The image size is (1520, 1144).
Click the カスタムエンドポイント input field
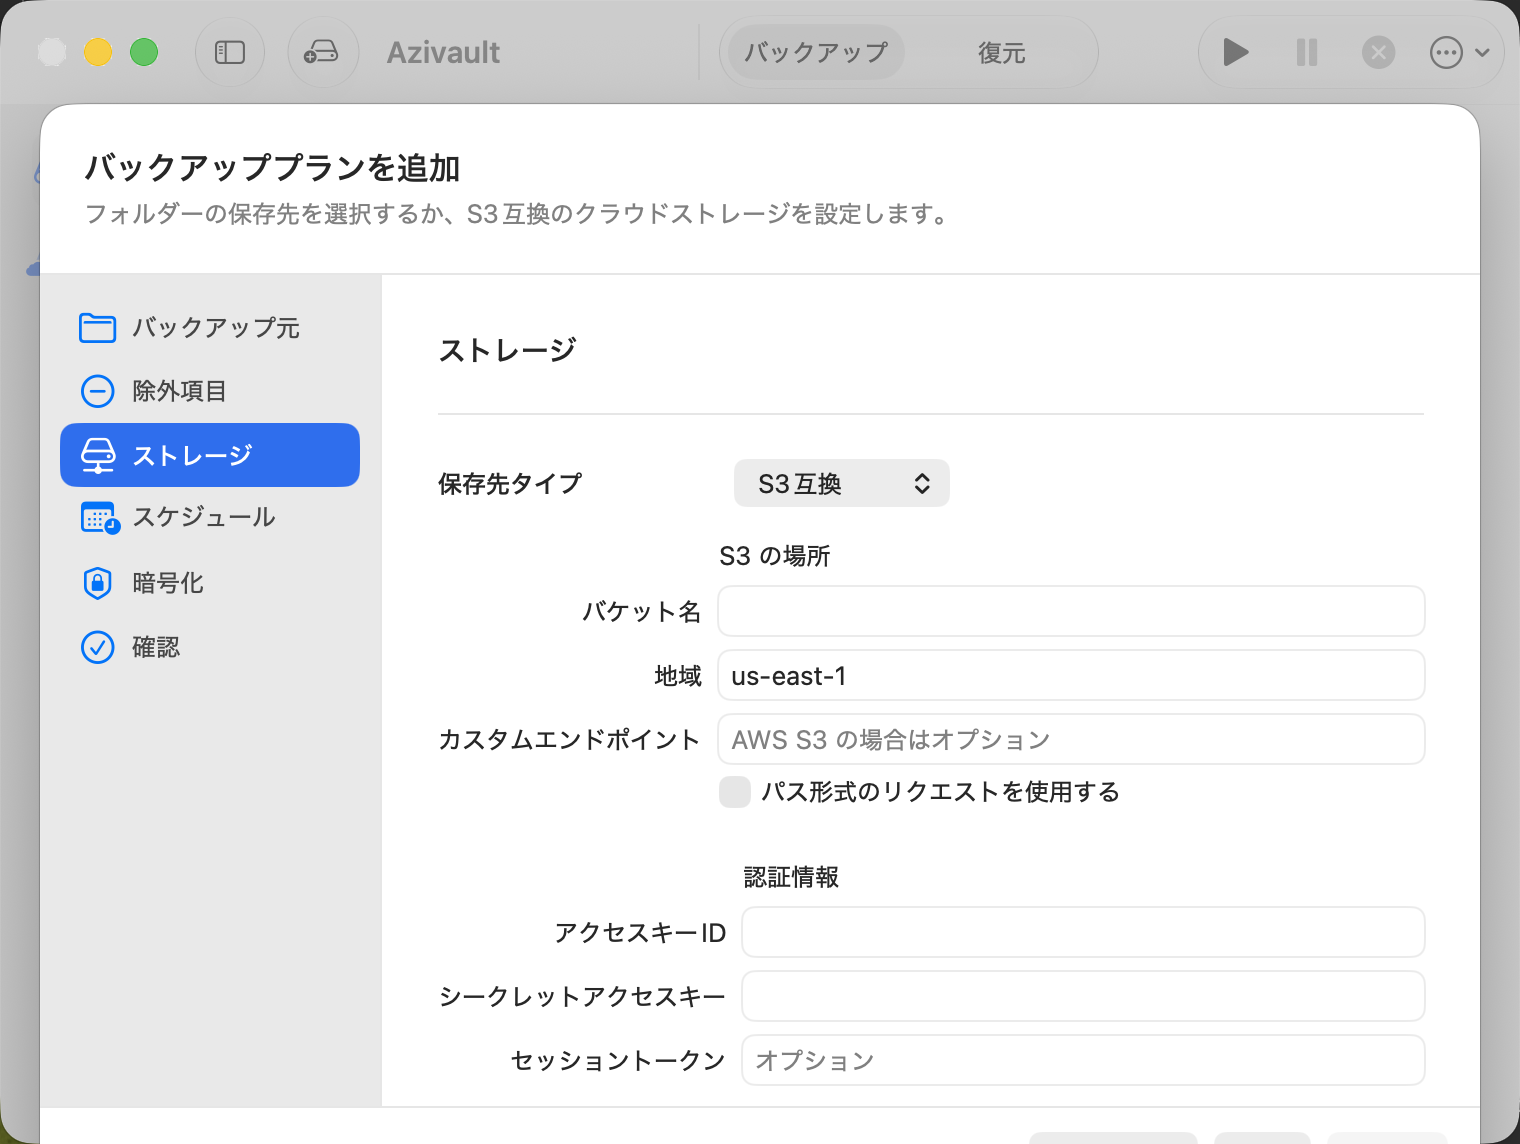pos(1071,739)
